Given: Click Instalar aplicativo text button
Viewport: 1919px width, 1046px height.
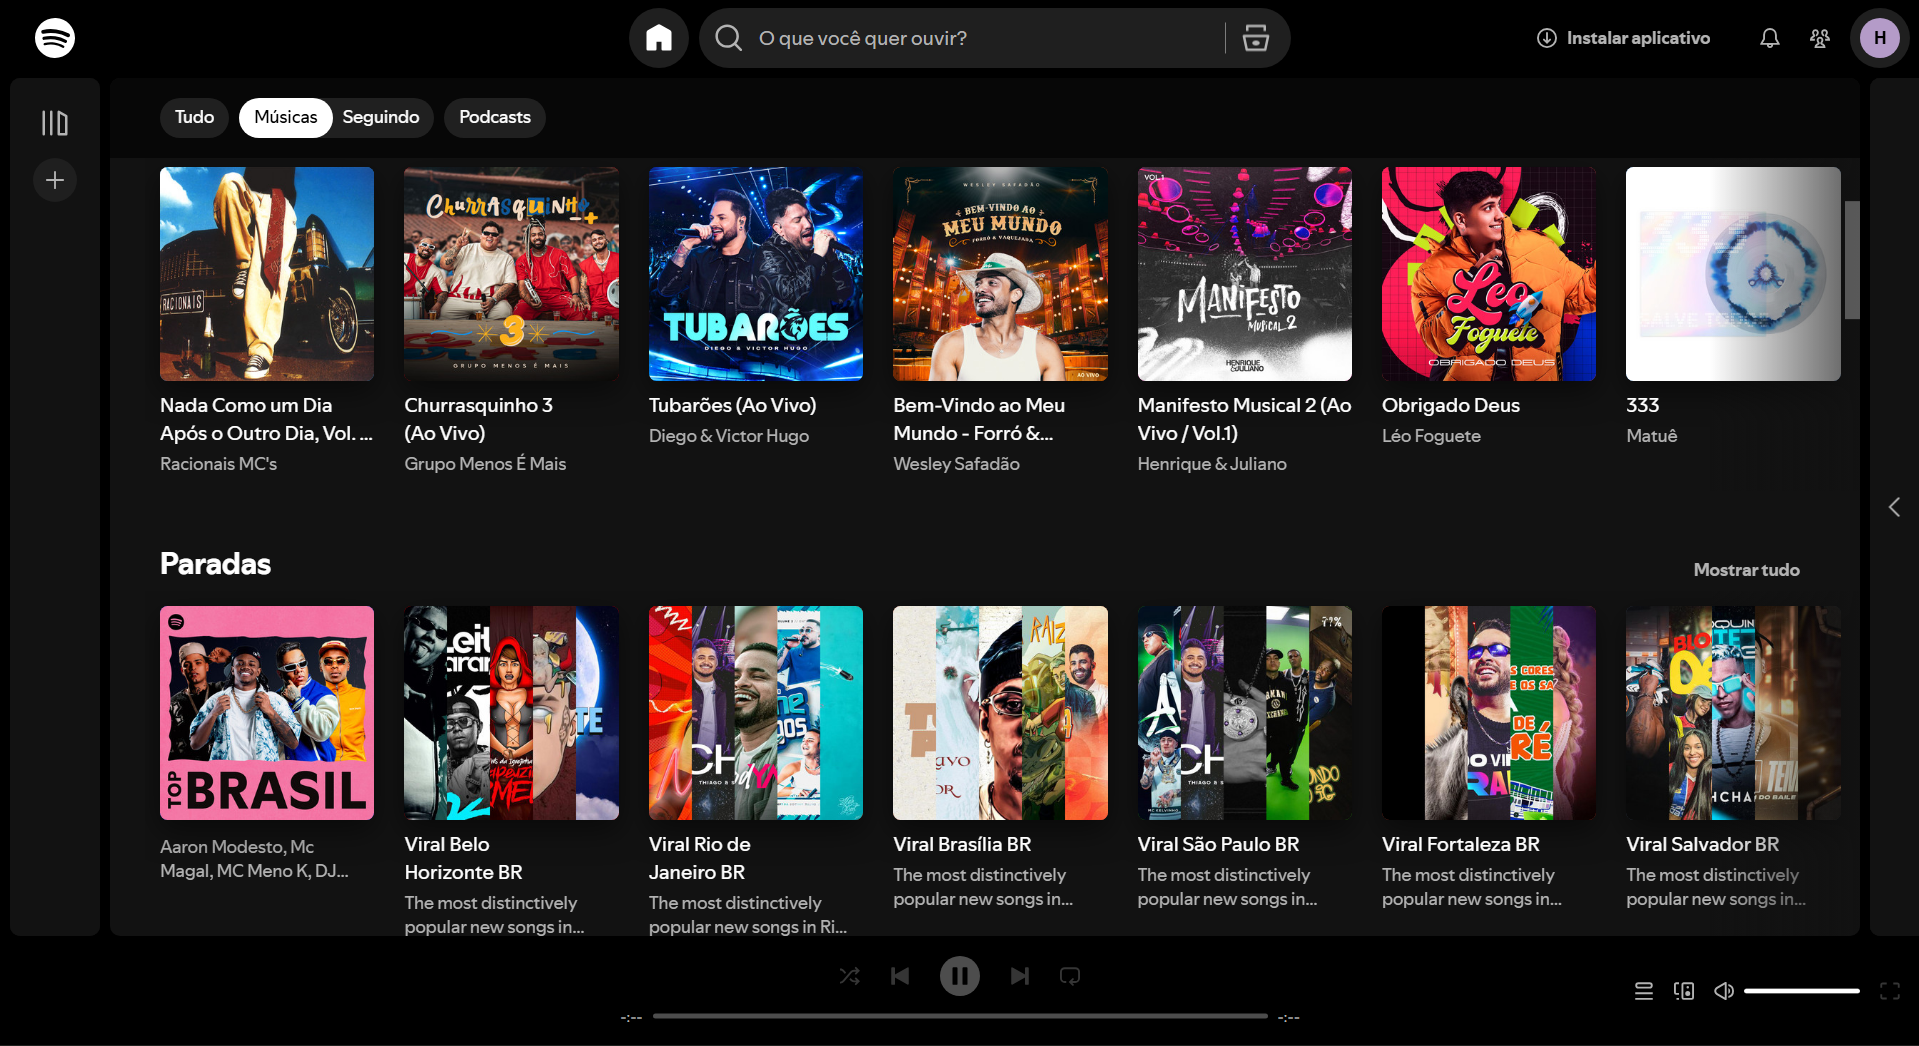Looking at the screenshot, I should (x=1638, y=38).
